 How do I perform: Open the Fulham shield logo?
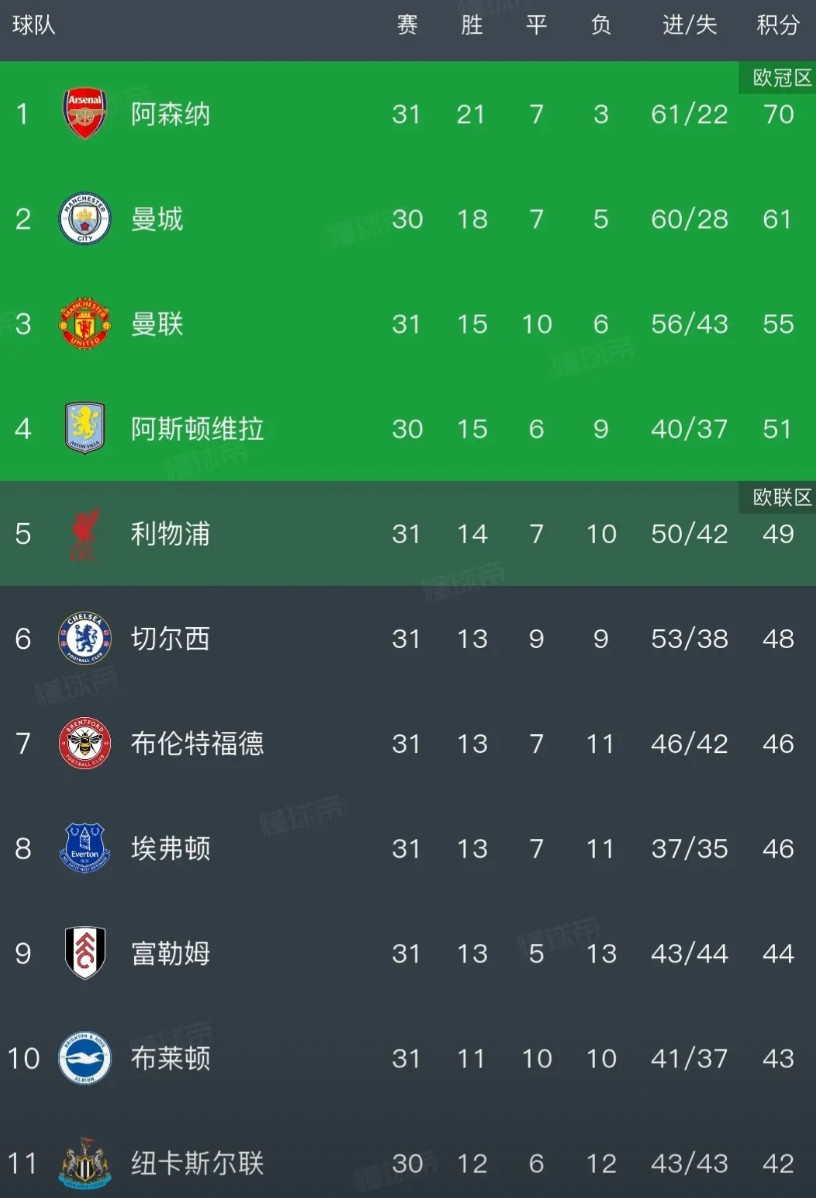85,954
